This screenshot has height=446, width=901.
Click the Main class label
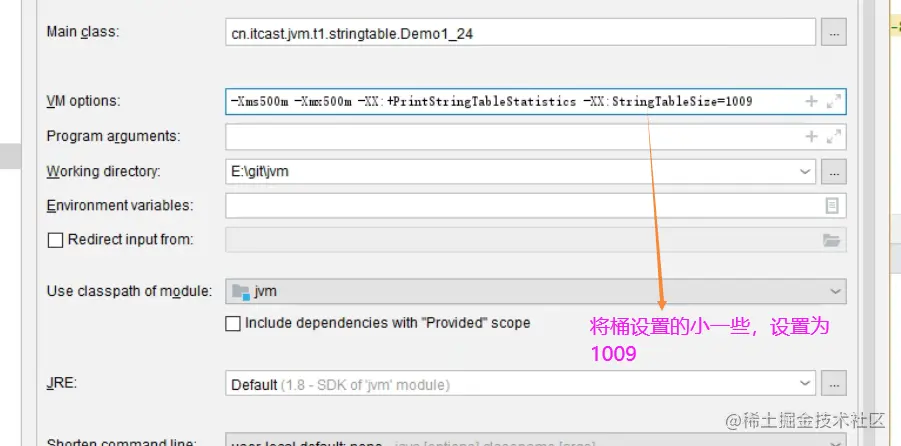click(83, 32)
